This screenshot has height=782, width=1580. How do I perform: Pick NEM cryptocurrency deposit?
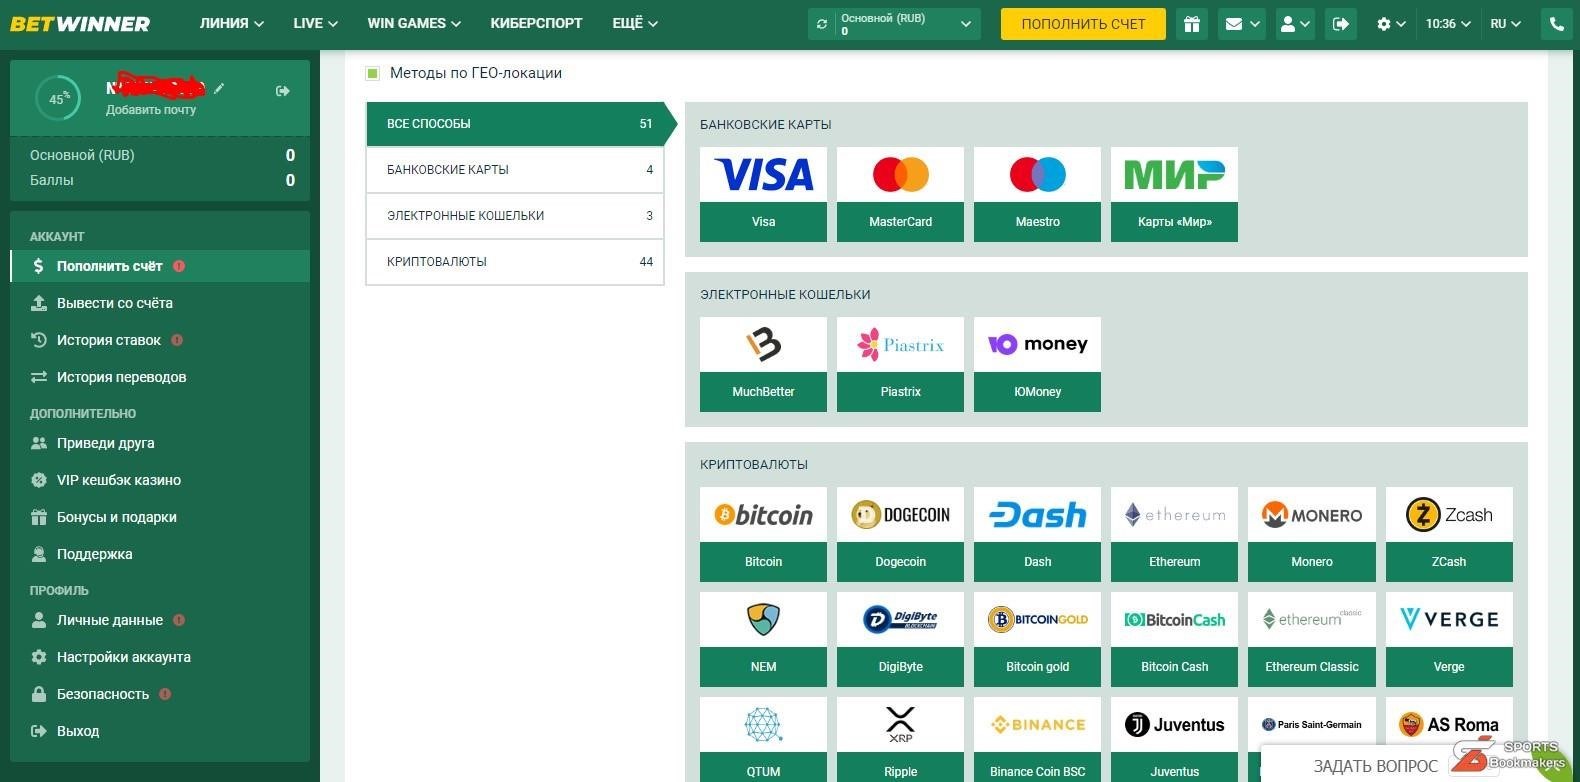pos(763,639)
